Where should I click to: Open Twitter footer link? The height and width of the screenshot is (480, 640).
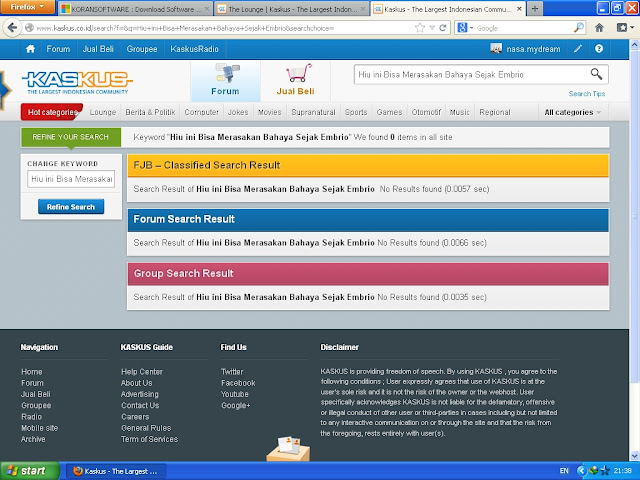pyautogui.click(x=232, y=371)
